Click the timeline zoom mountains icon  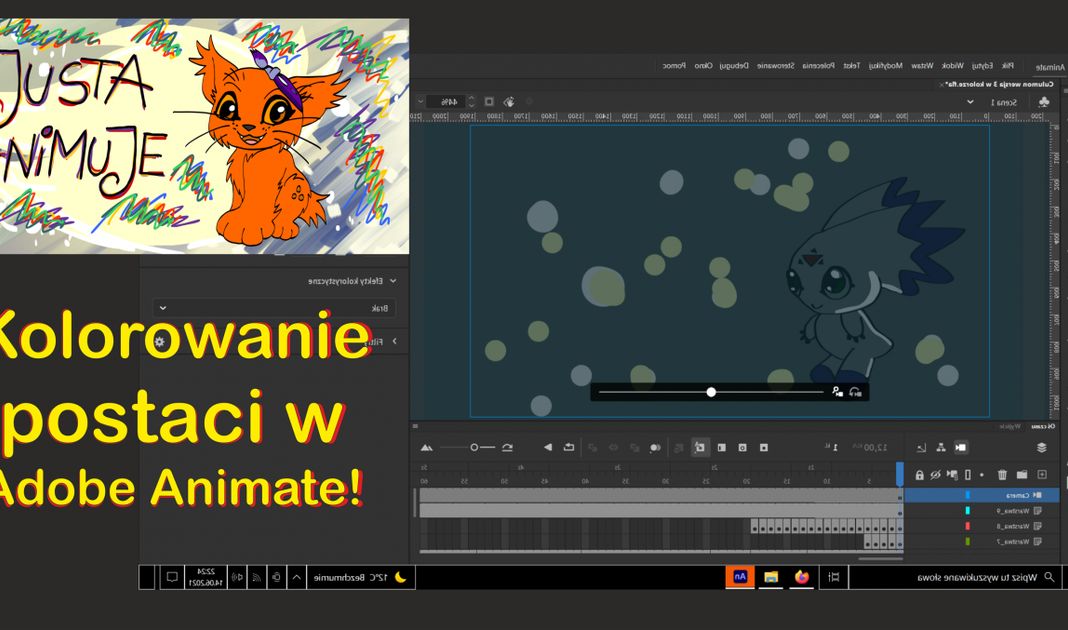[426, 447]
